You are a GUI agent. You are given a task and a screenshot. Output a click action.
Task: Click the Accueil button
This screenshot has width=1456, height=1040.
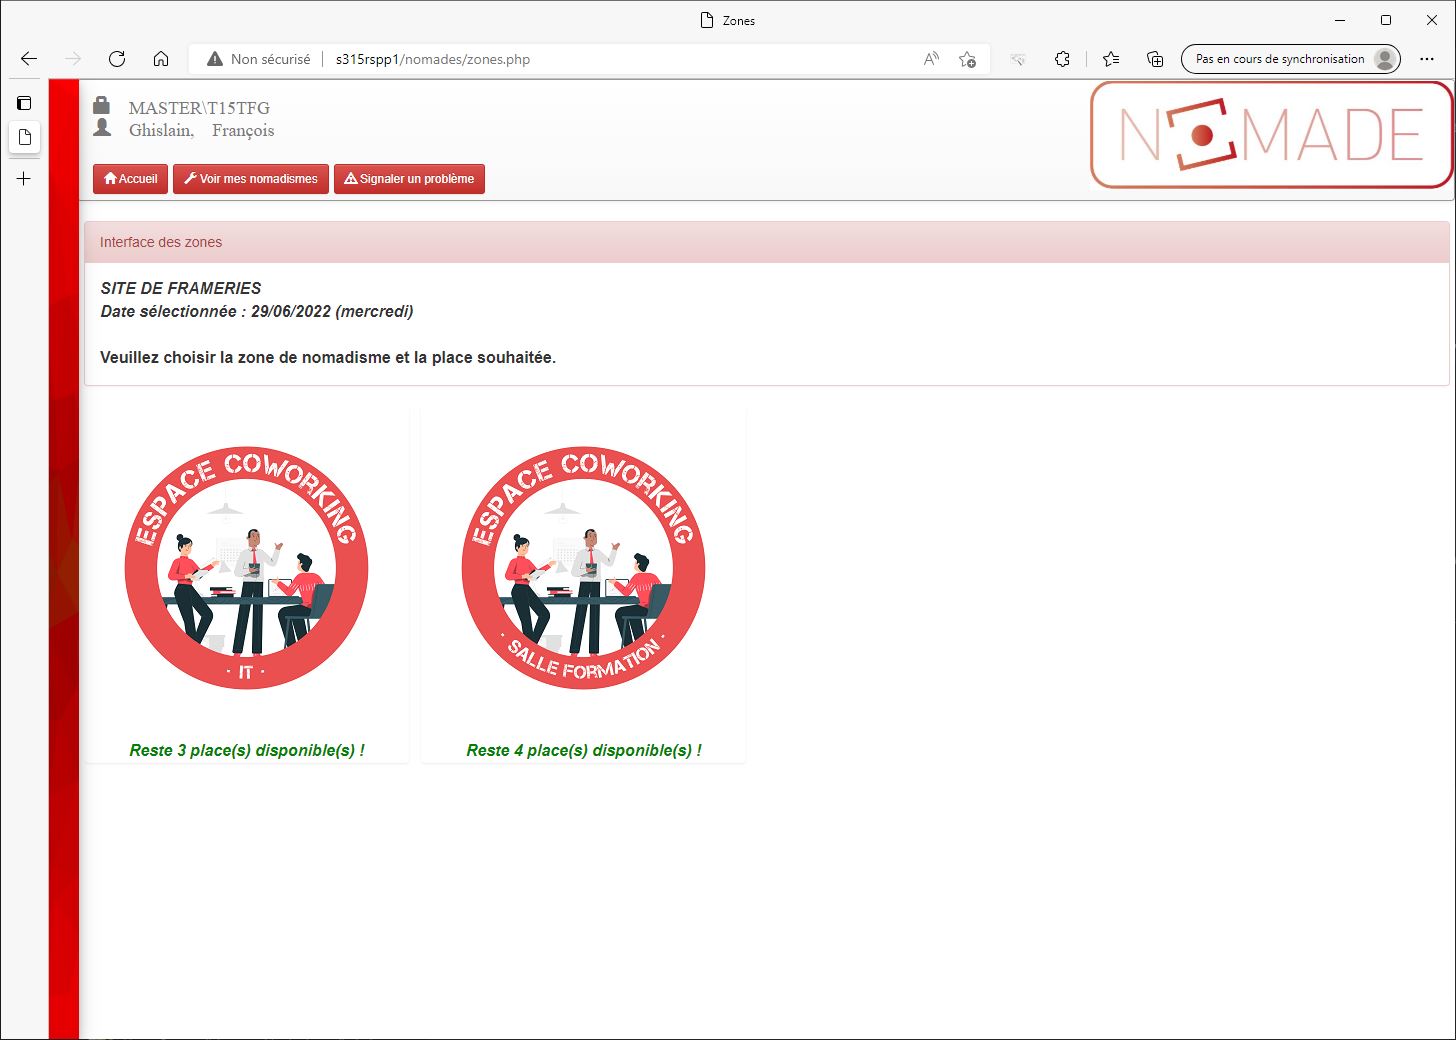tap(130, 179)
